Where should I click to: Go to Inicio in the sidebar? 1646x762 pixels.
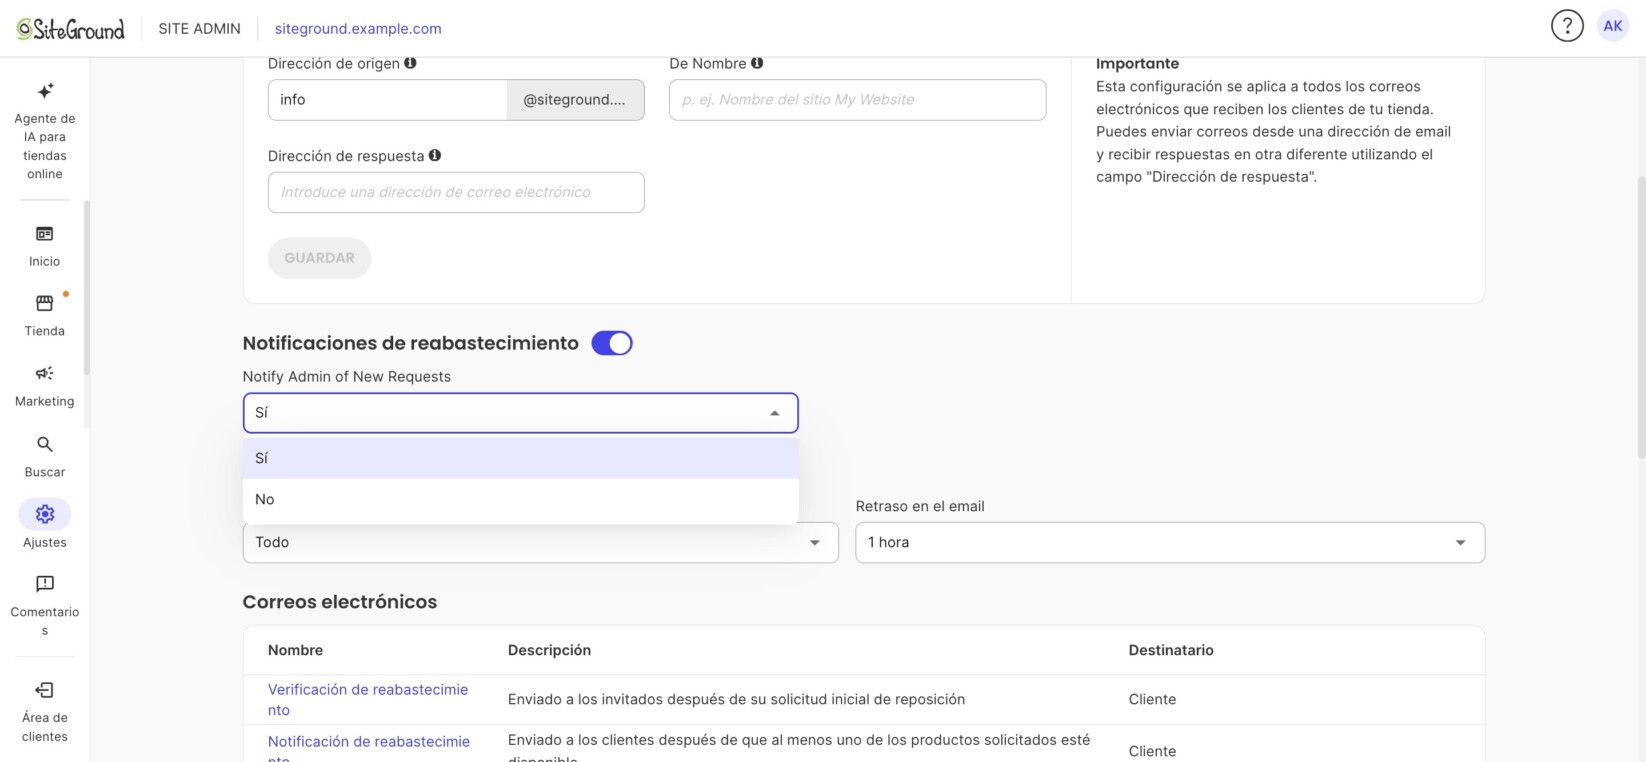[45, 245]
